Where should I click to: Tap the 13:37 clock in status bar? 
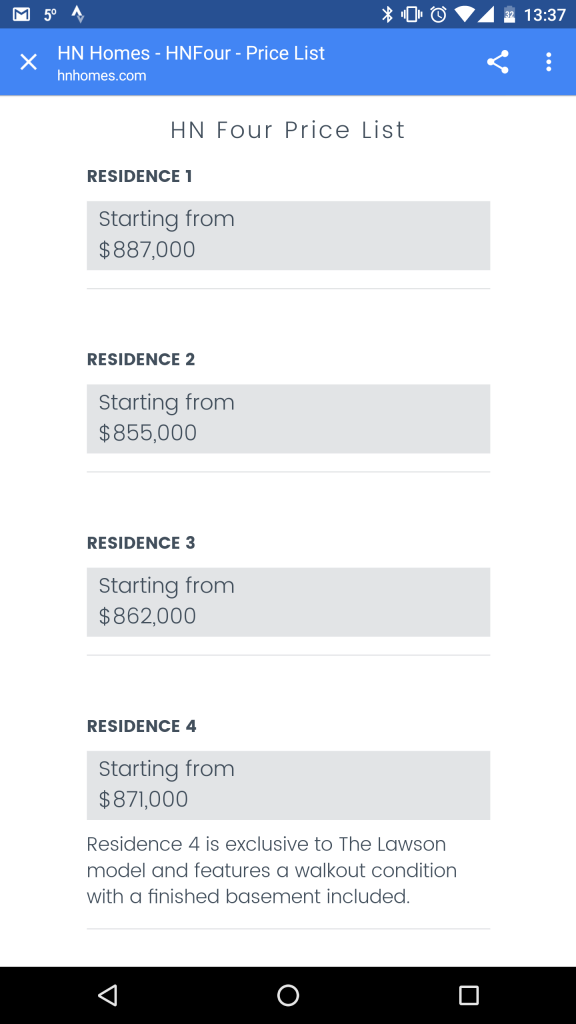(545, 14)
